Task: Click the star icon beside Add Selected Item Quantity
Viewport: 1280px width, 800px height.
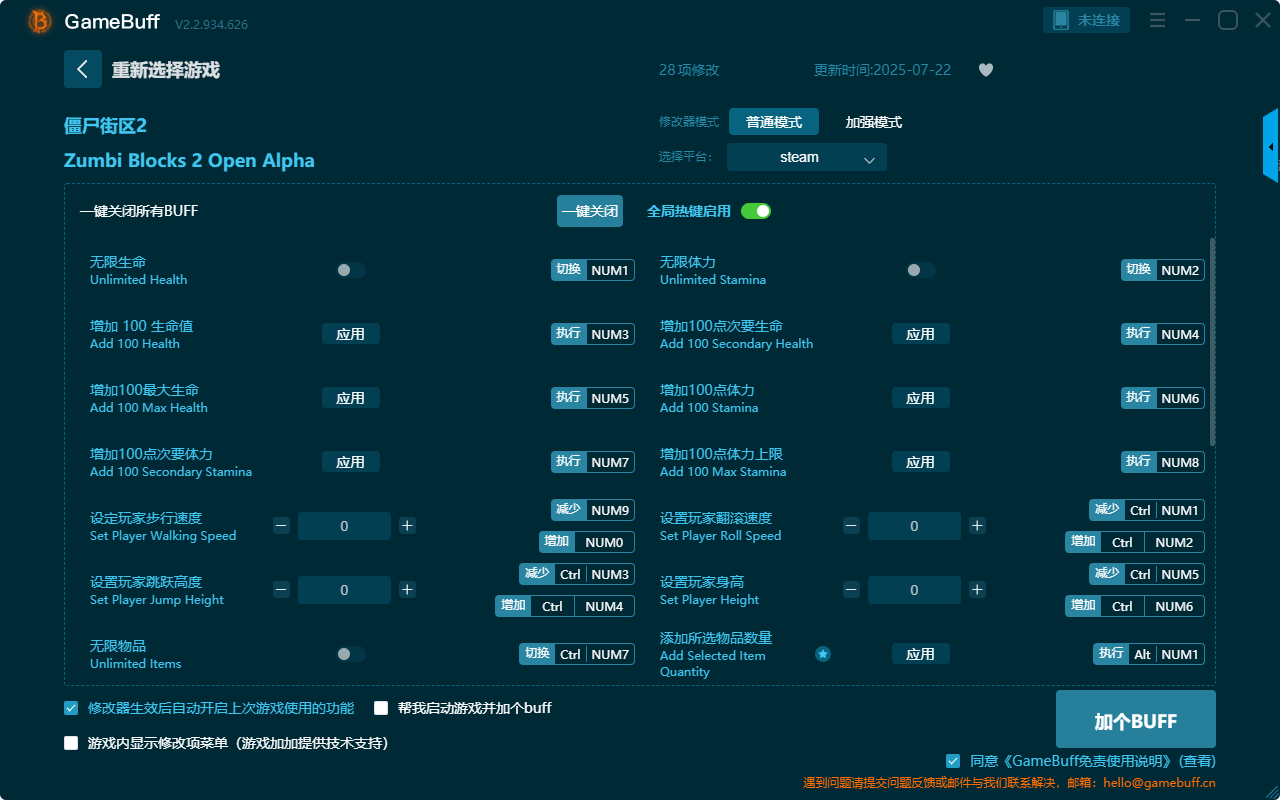Action: [823, 654]
